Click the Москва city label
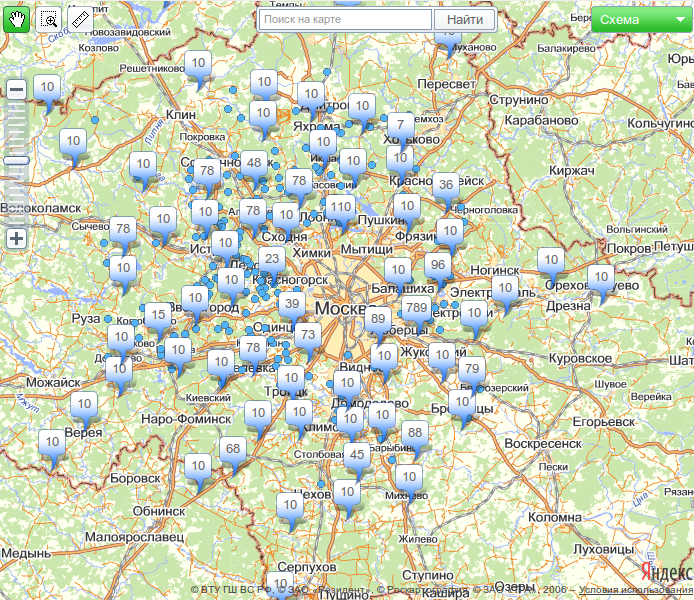 (345, 308)
